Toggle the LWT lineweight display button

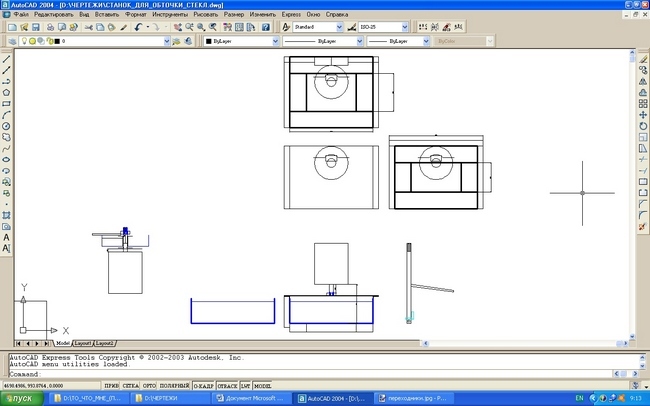[245, 386]
